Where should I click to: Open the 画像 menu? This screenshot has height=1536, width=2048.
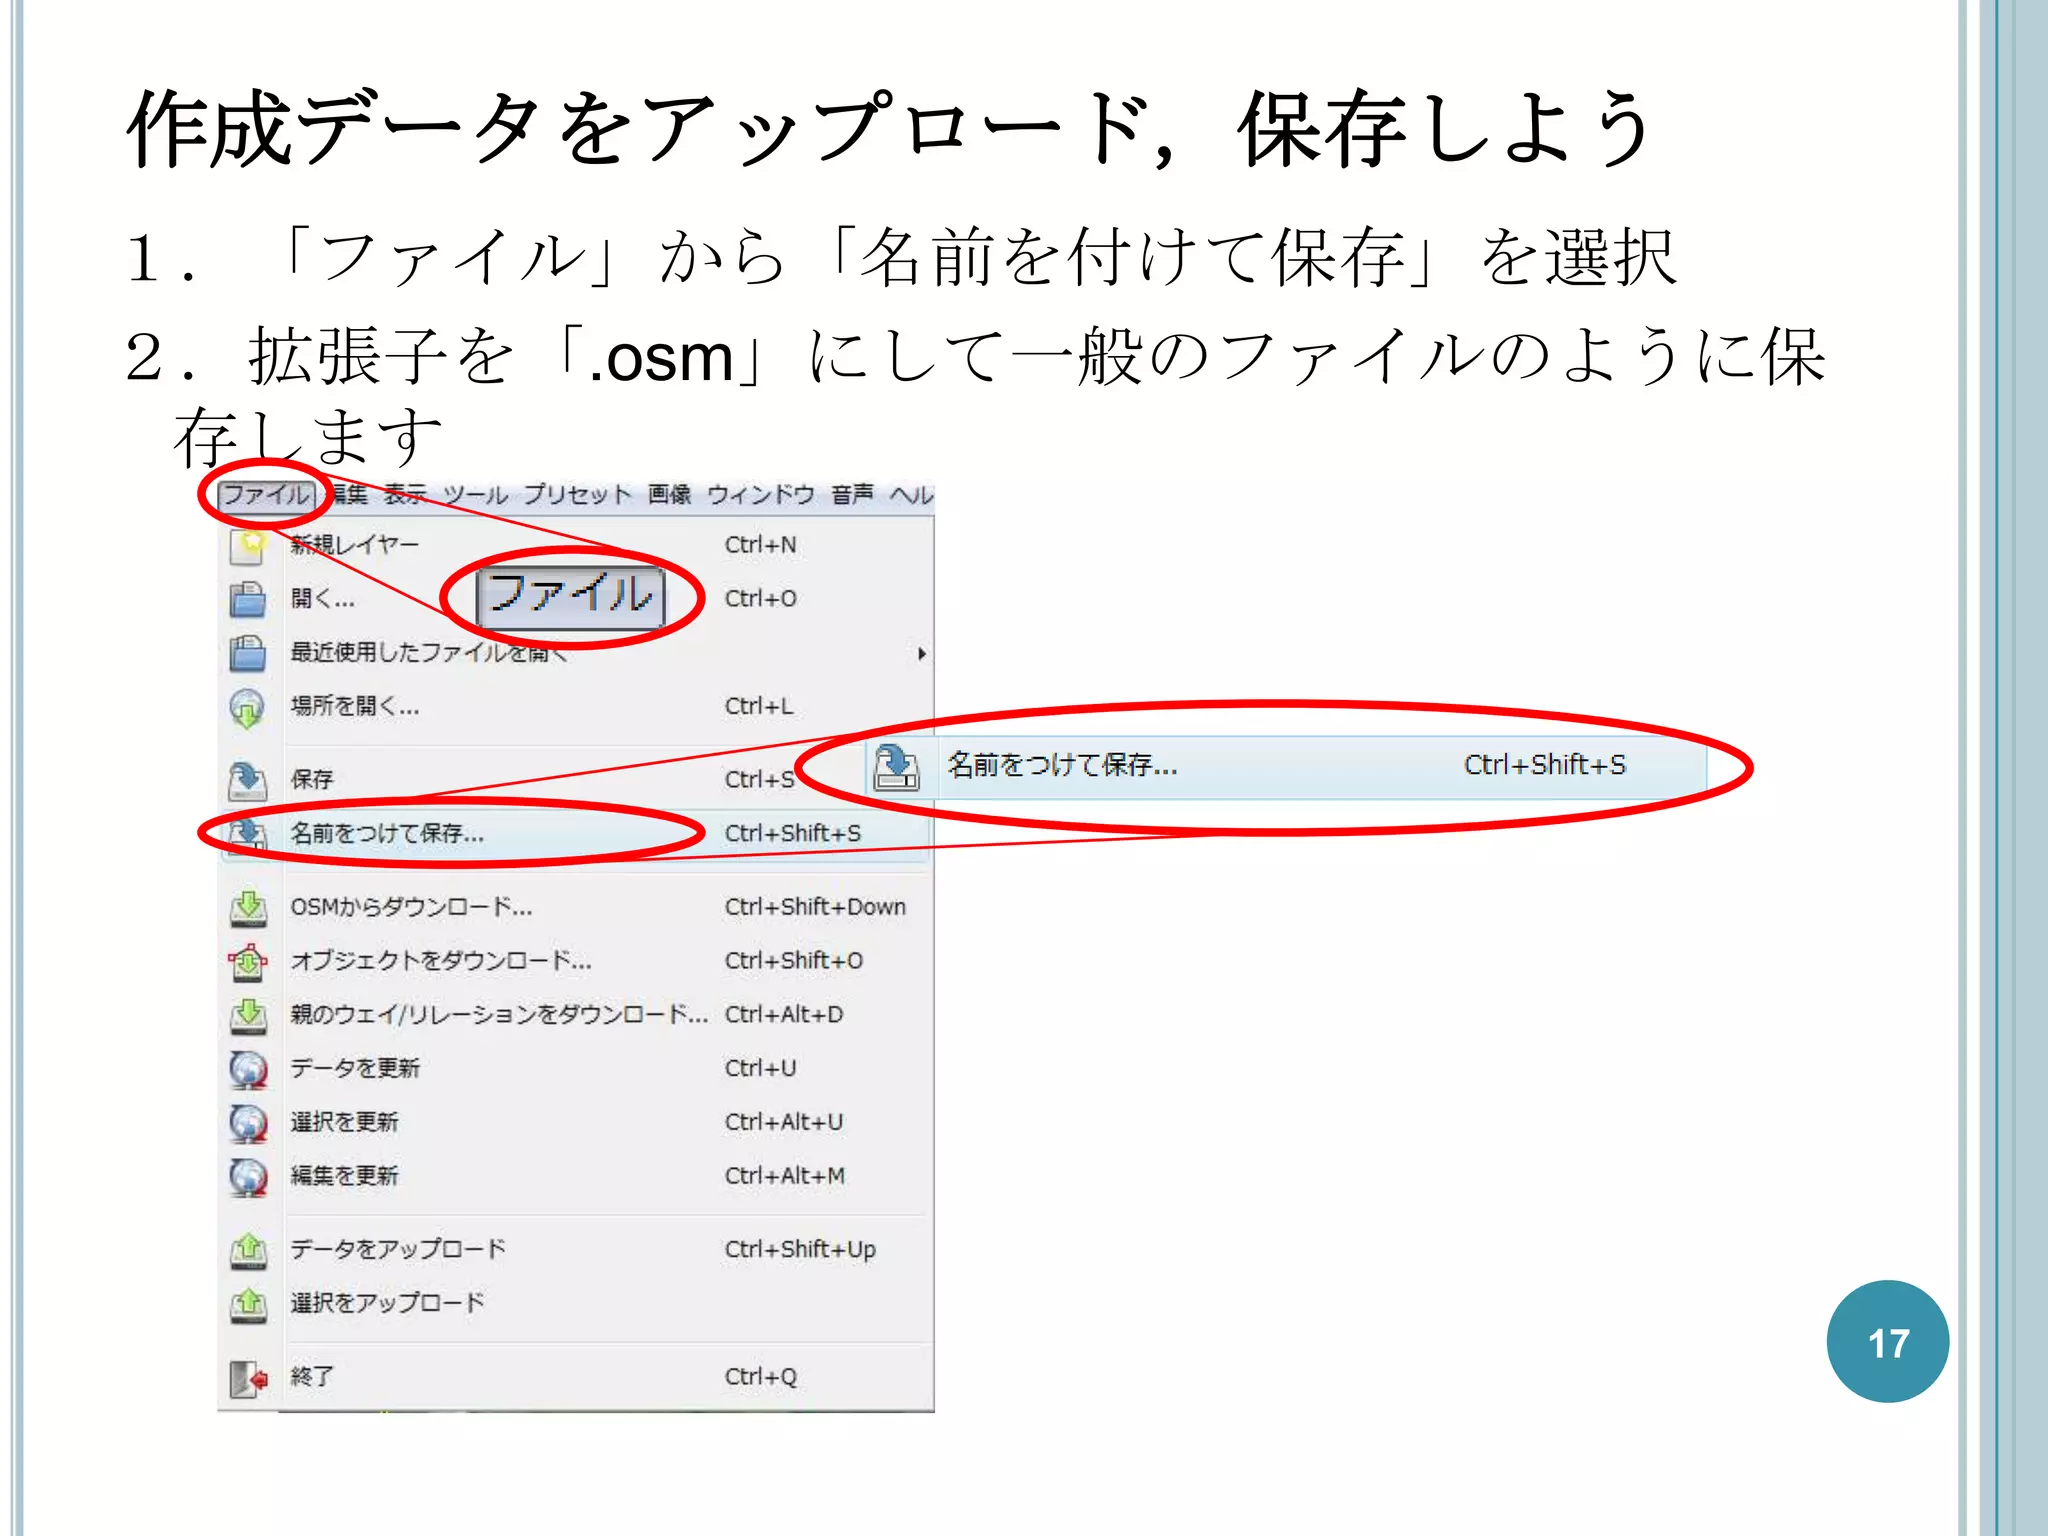[x=669, y=495]
